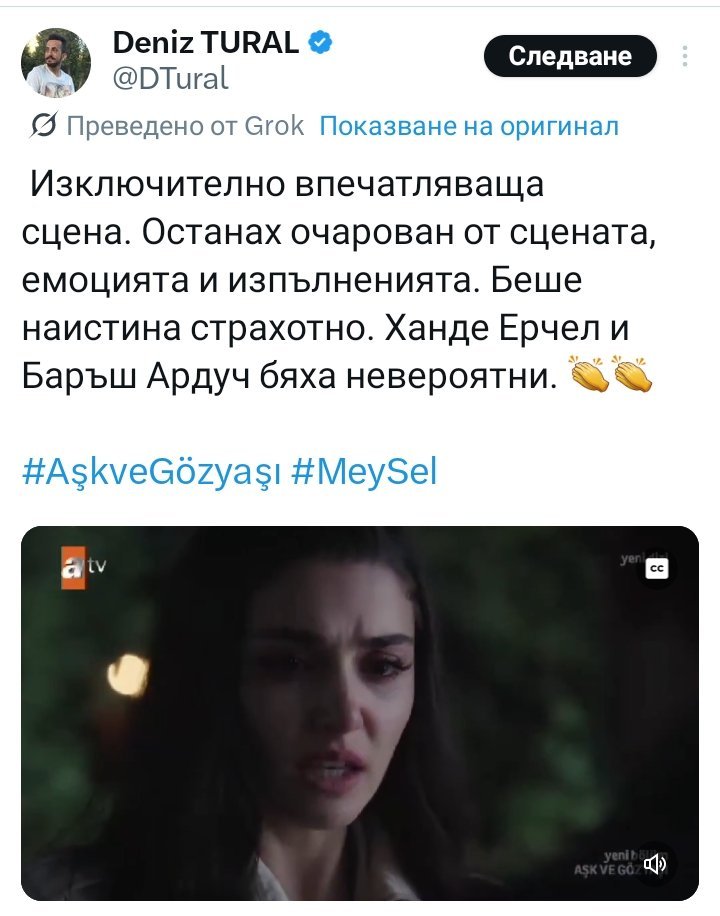
Task: Click the Grok translation icon
Action: coord(44,125)
